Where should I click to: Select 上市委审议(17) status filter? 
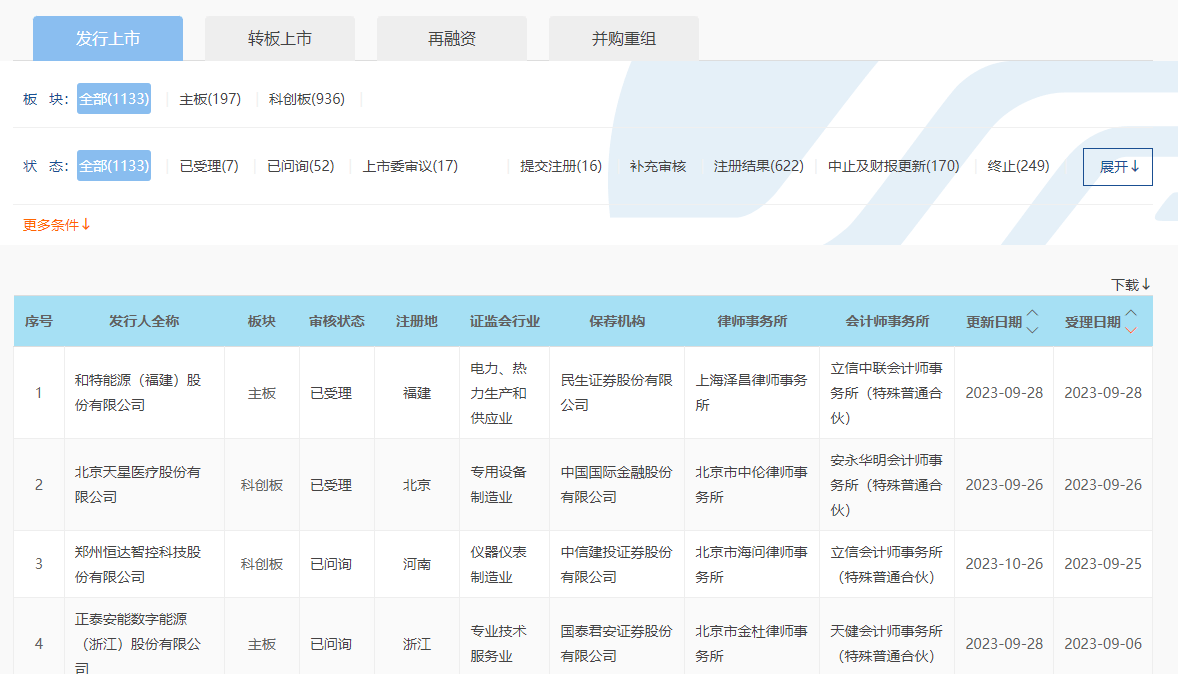pyautogui.click(x=410, y=166)
